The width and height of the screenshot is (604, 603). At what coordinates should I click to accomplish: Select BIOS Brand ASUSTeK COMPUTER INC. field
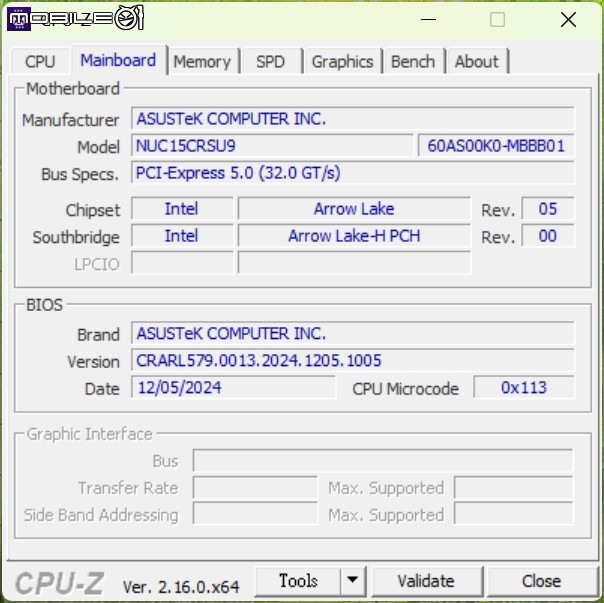[352, 333]
